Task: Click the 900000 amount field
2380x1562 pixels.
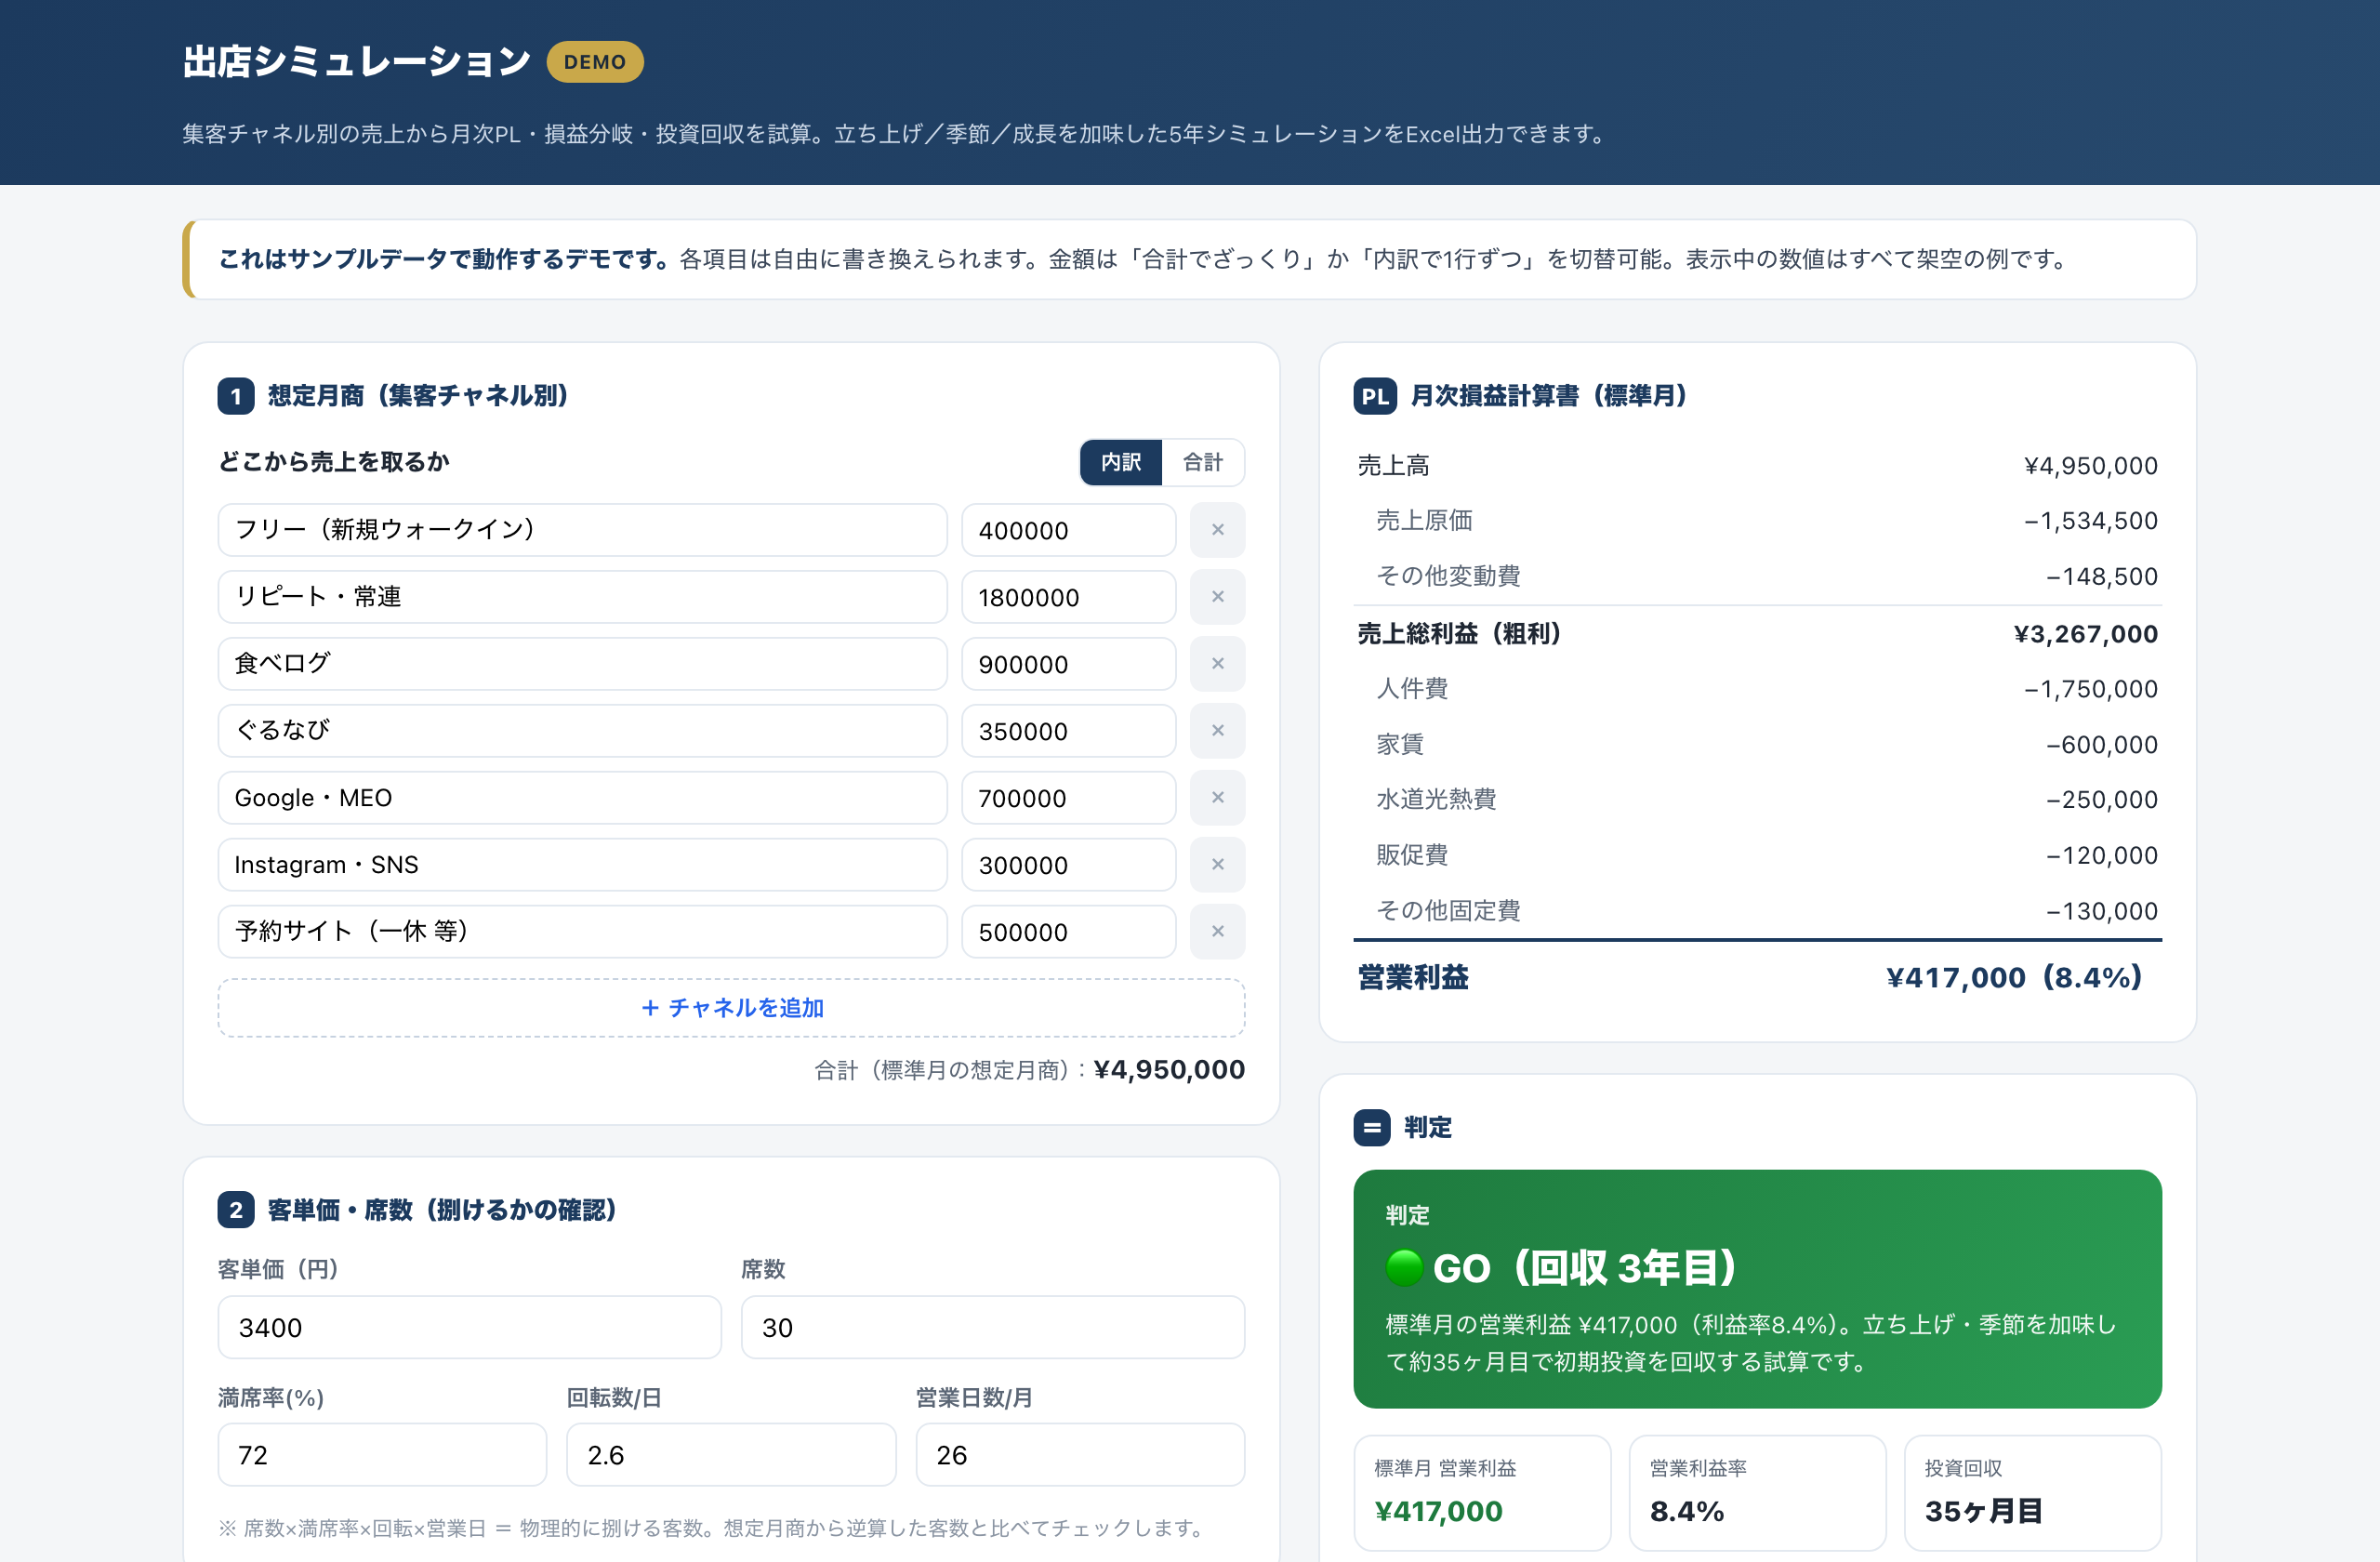Action: (1068, 664)
